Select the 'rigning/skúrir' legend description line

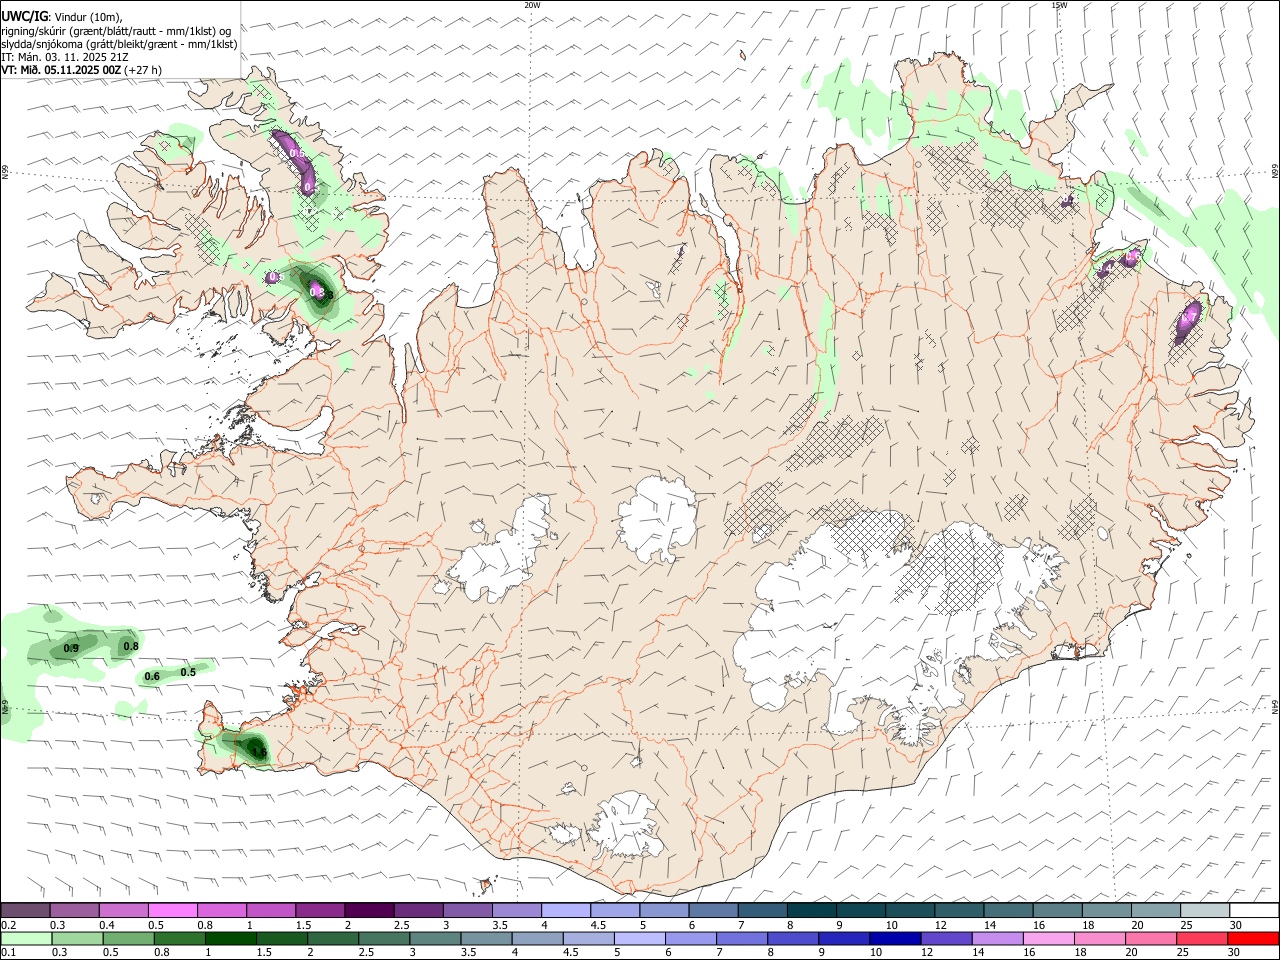coord(116,31)
